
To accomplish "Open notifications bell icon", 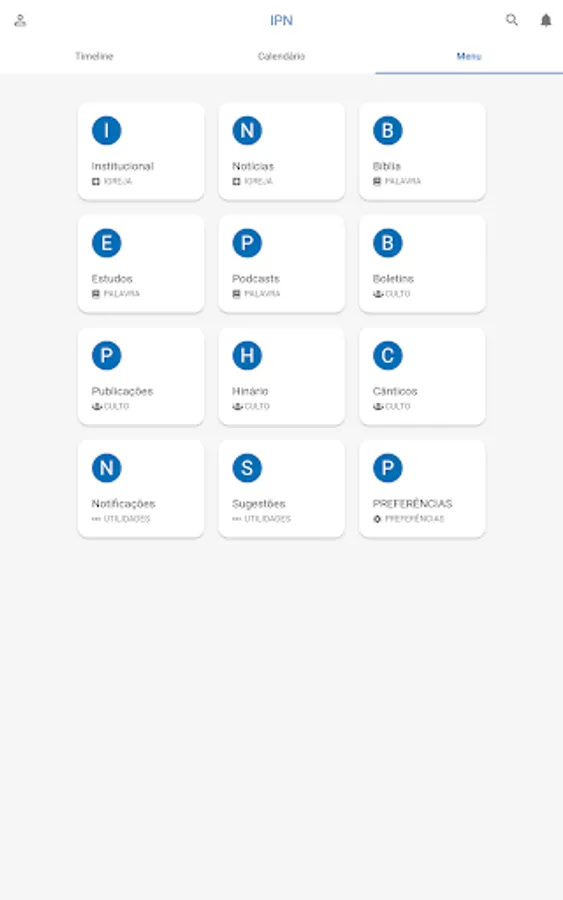I will pos(546,21).
